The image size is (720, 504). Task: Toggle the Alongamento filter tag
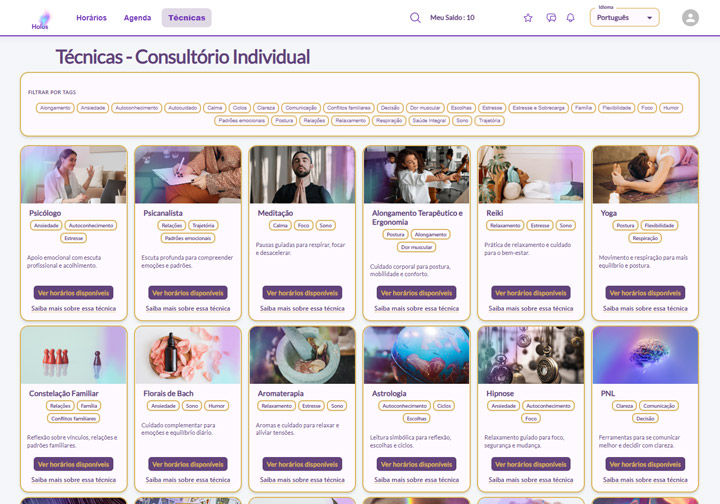tap(55, 108)
